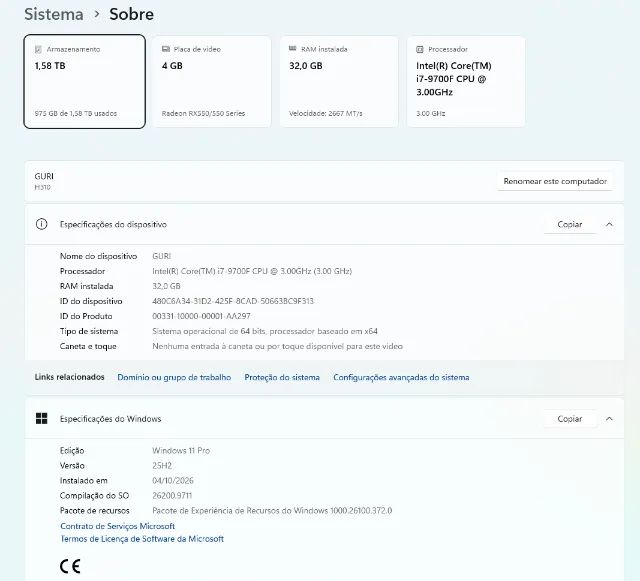Open Domínio ou grupo de trabalho link

[x=174, y=377]
